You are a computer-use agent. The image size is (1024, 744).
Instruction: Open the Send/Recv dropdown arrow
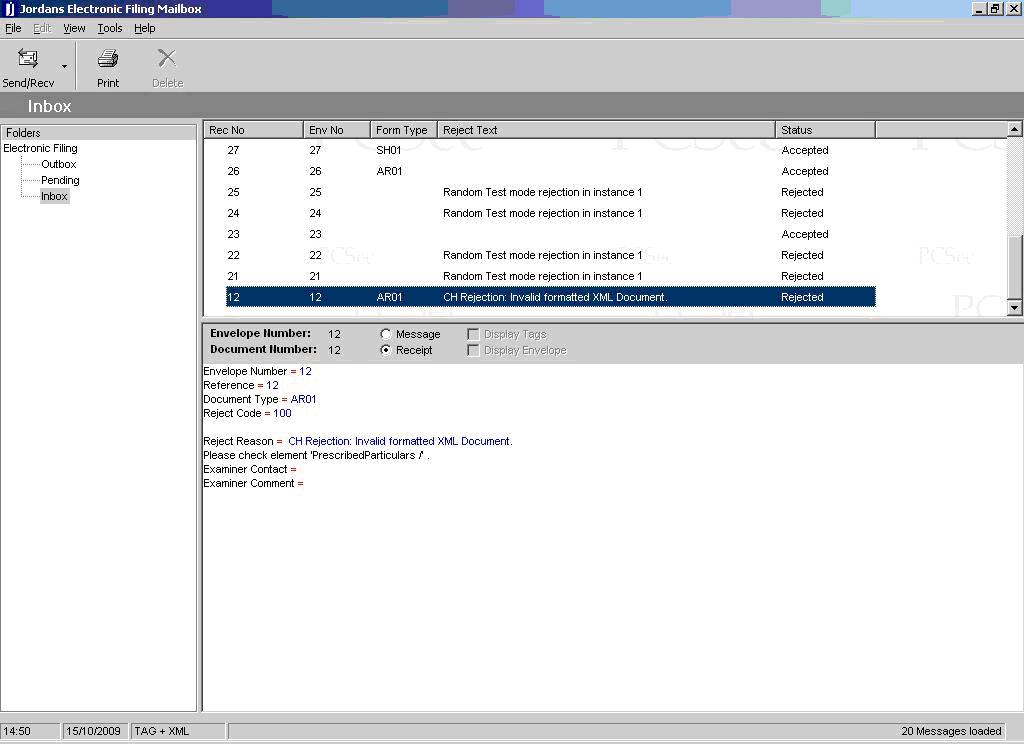tap(65, 67)
